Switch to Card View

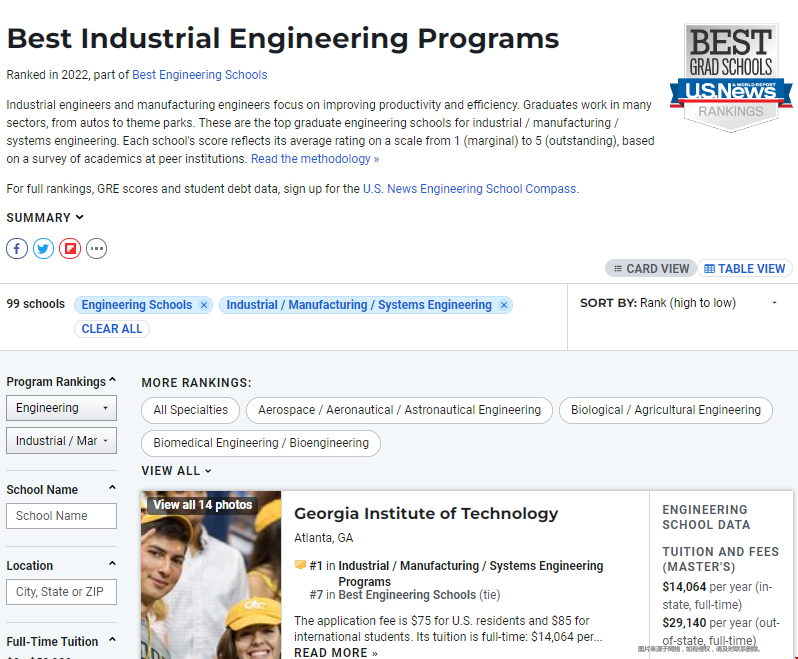(x=651, y=268)
